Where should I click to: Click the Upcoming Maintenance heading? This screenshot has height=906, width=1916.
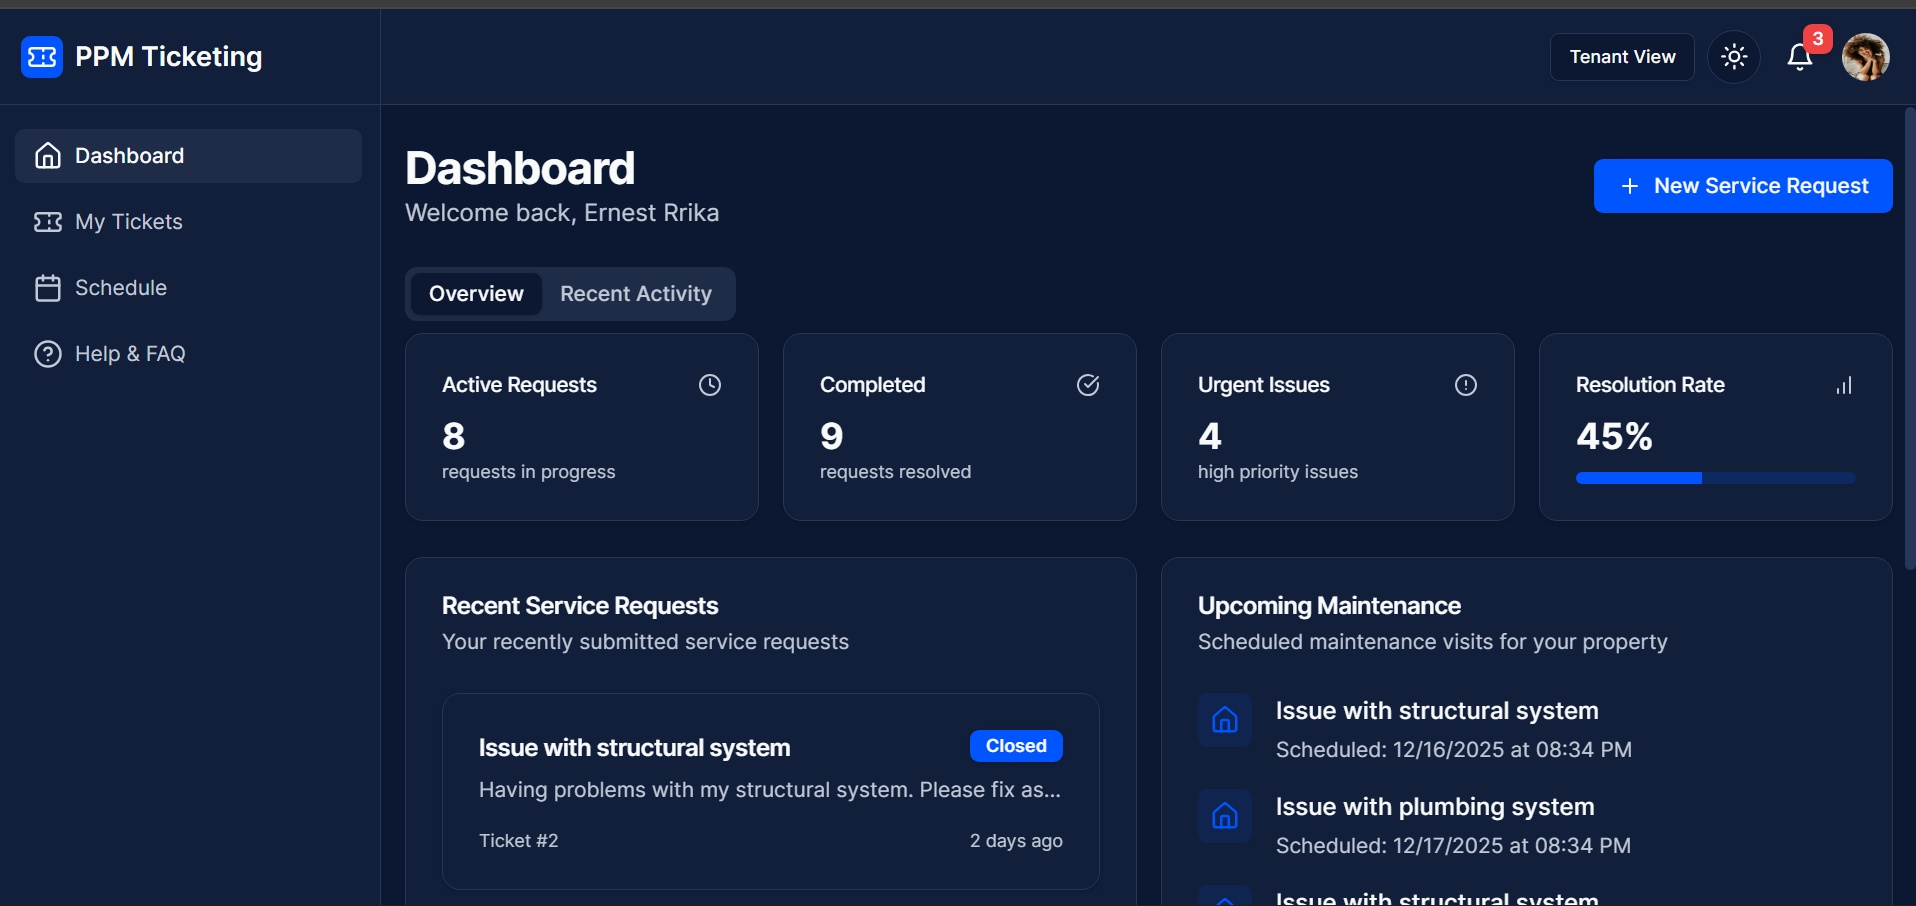1329,606
